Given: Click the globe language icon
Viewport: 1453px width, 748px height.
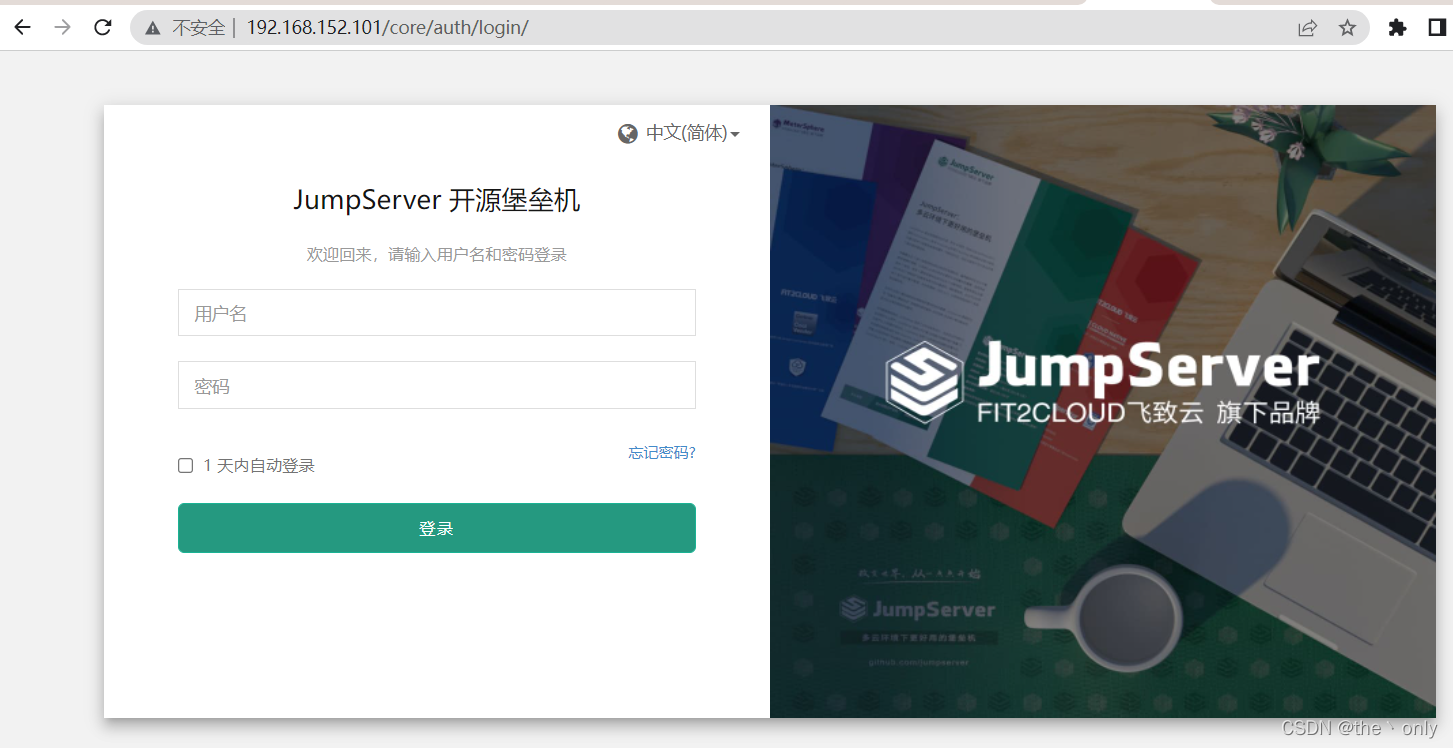Looking at the screenshot, I should click(x=628, y=134).
